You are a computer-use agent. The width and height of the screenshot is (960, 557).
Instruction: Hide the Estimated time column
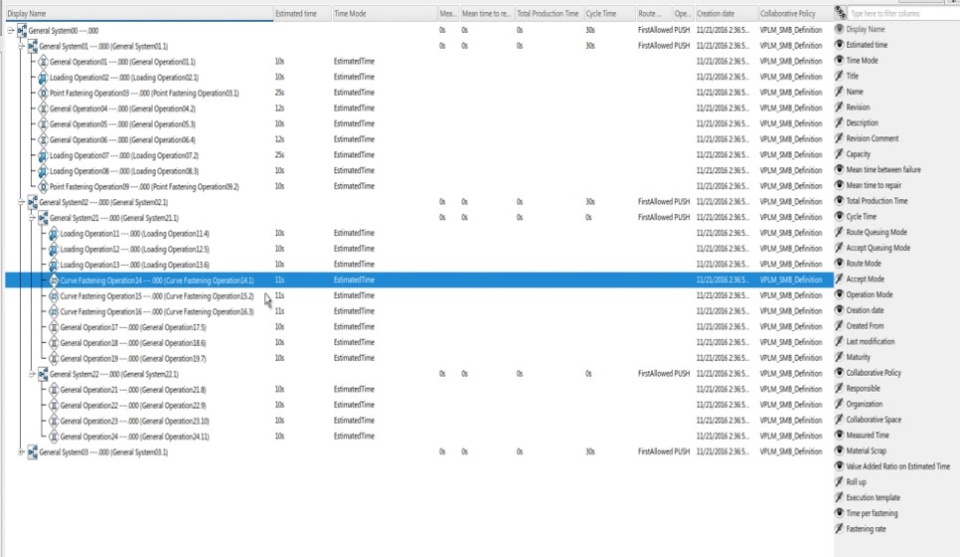coord(839,45)
